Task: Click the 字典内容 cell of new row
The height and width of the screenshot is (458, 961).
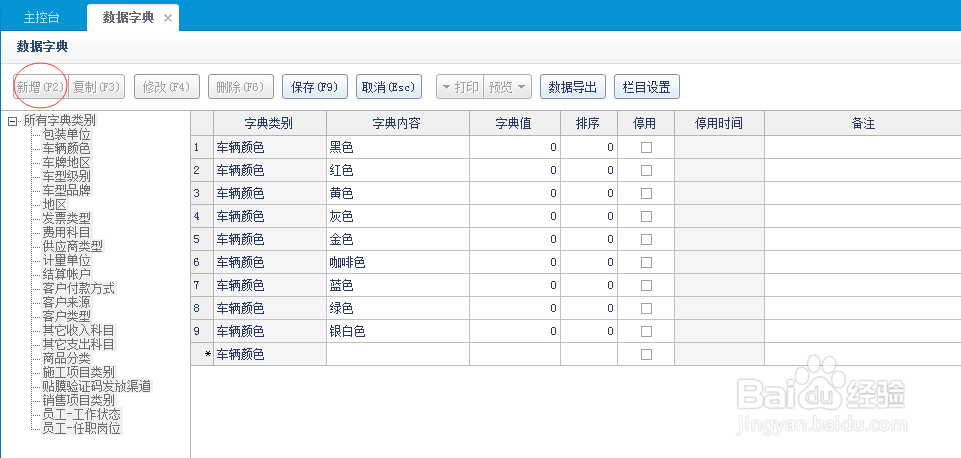Action: [398, 354]
